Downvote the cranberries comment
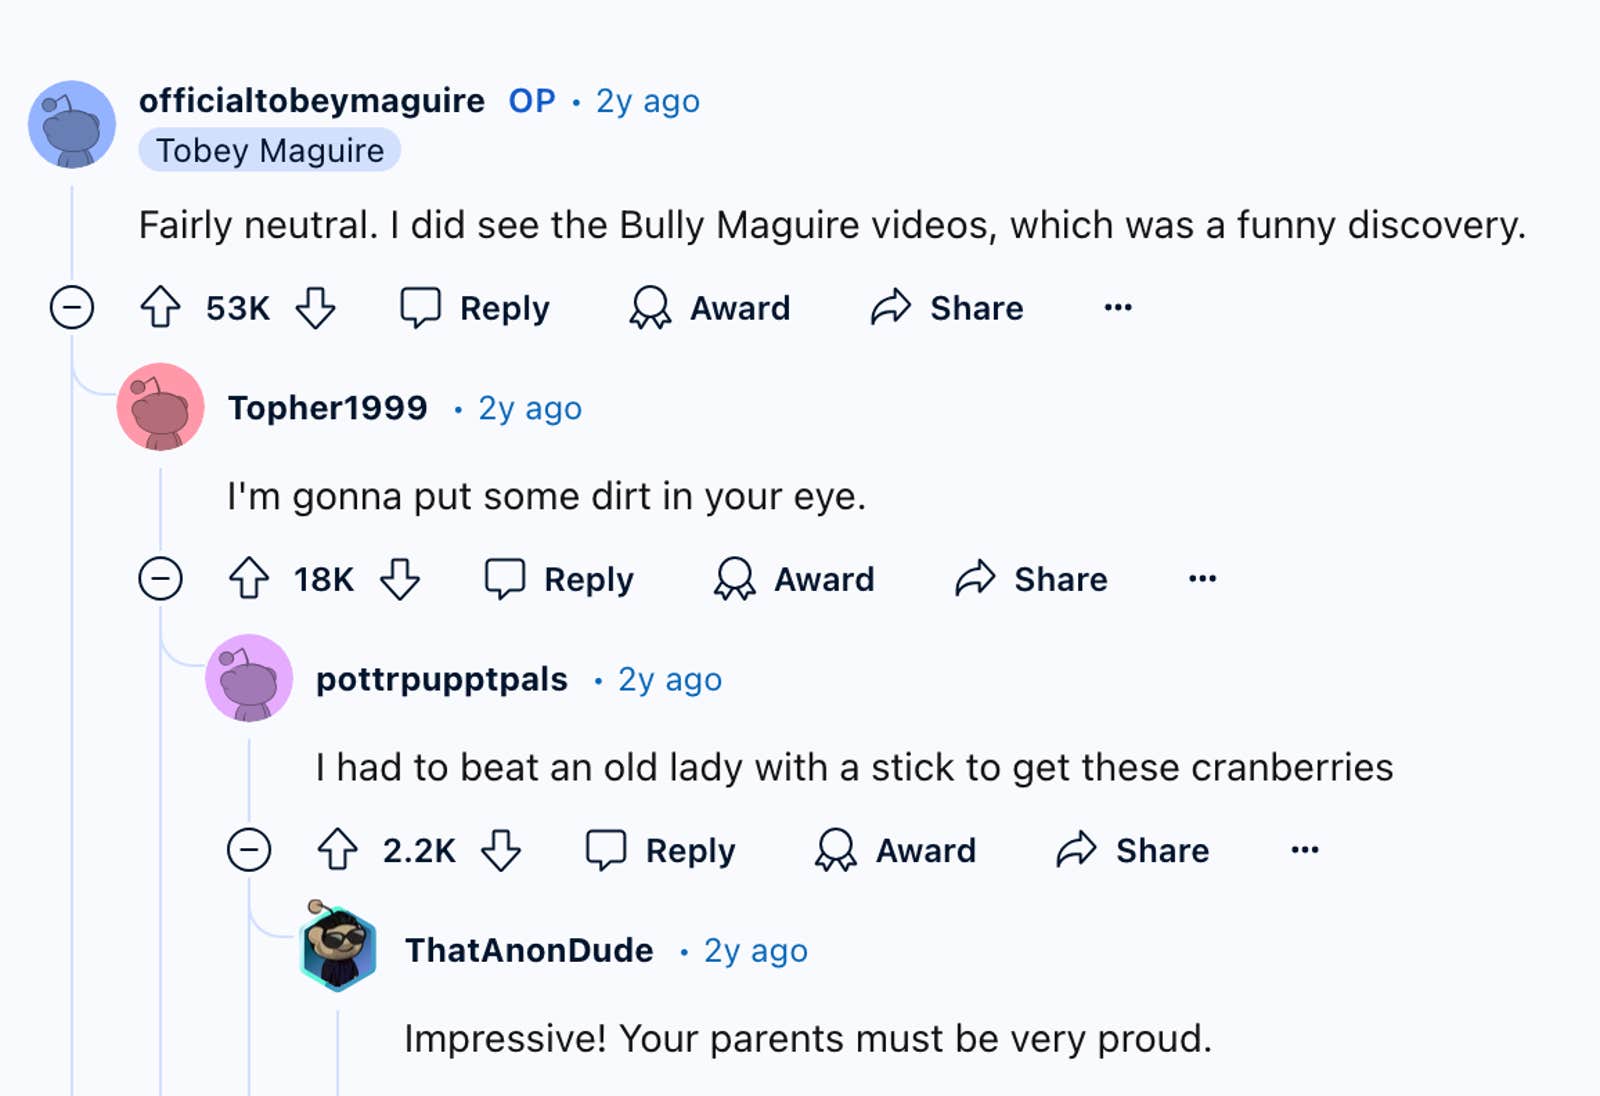This screenshot has height=1096, width=1600. (x=501, y=850)
